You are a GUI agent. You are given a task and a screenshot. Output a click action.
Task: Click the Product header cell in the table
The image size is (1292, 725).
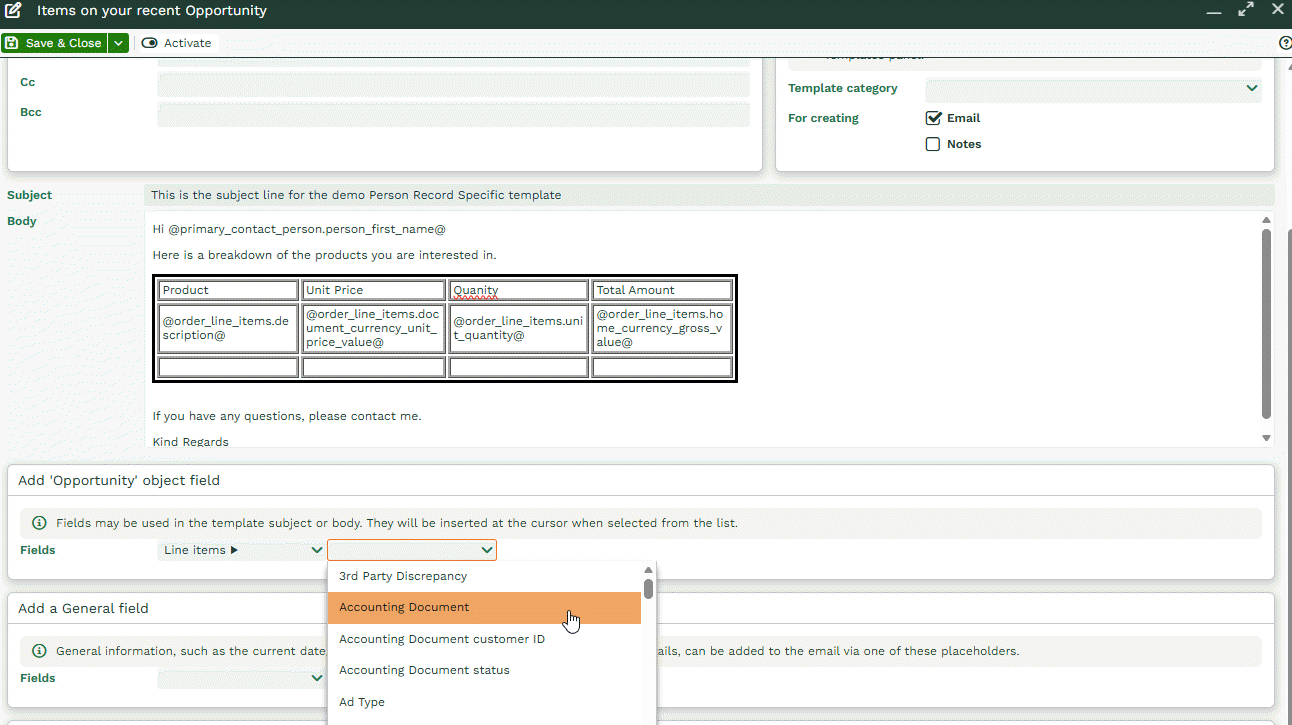(x=229, y=290)
